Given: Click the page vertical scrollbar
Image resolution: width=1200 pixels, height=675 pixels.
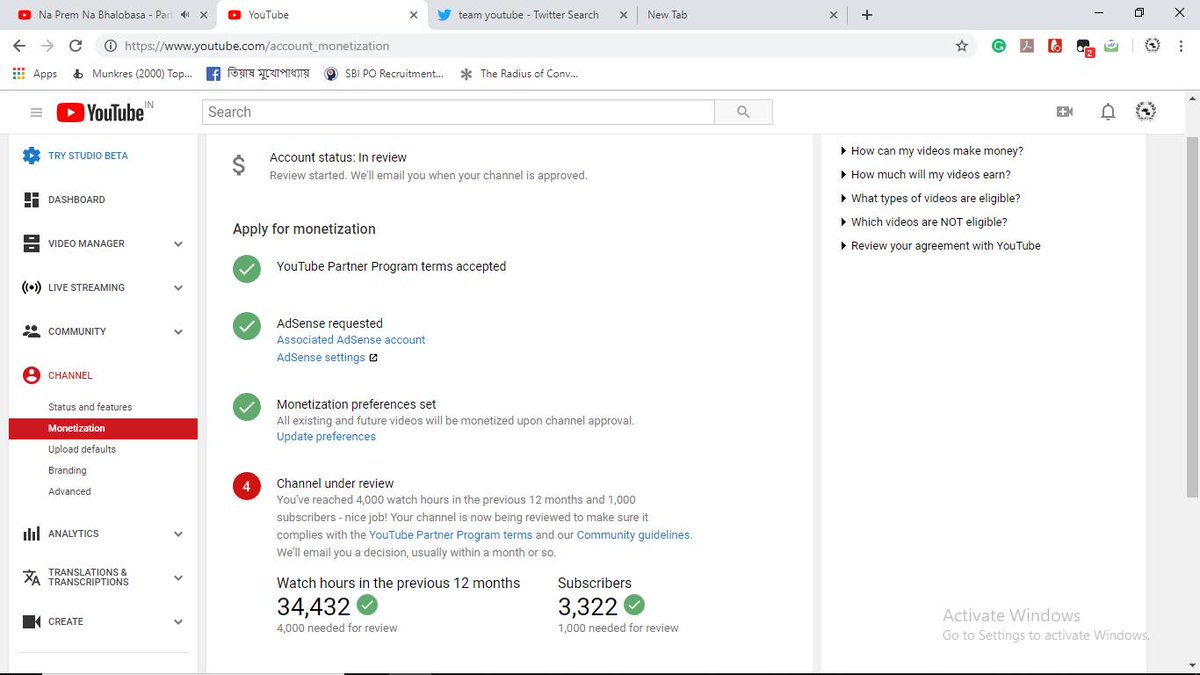Looking at the screenshot, I should tap(1191, 315).
